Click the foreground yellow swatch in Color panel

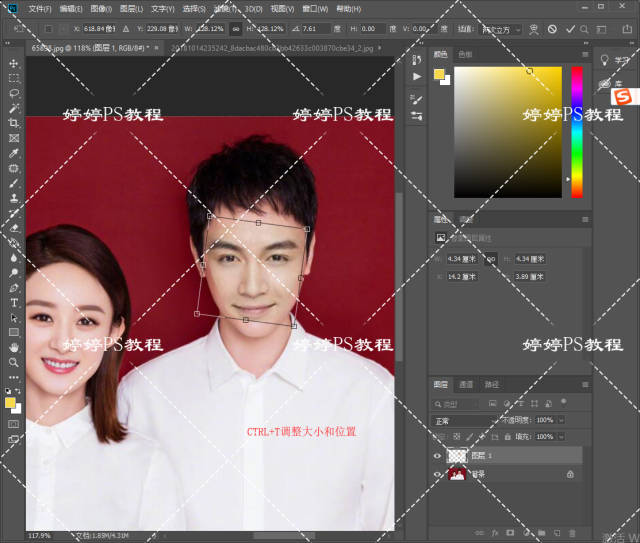pyautogui.click(x=439, y=74)
